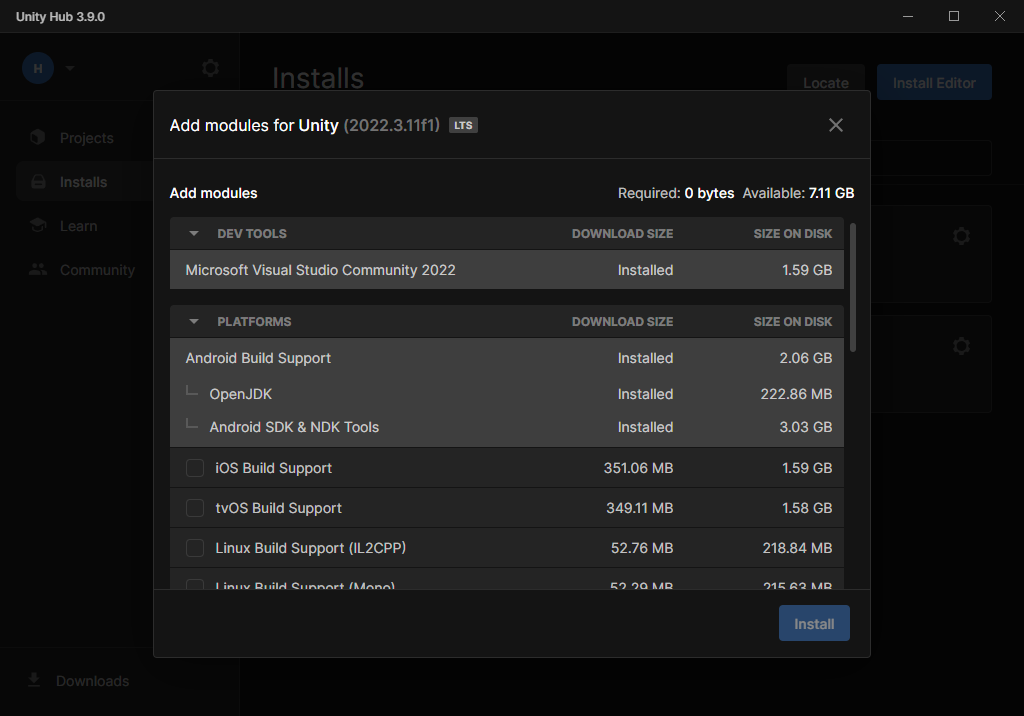Click the Community people icon
1024x716 pixels.
point(38,269)
